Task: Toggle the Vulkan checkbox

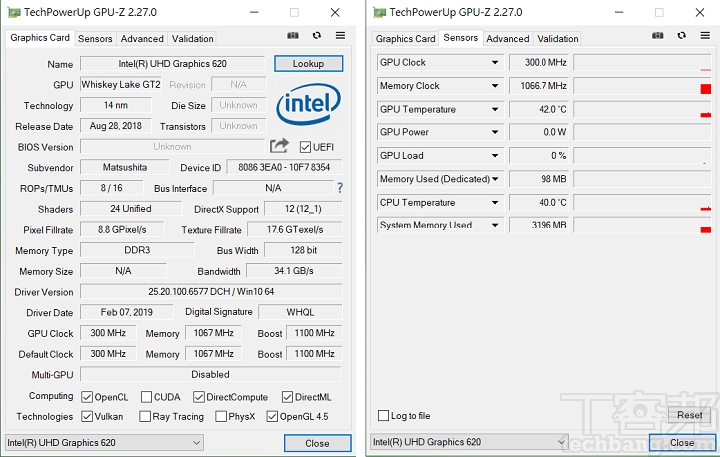Action: point(87,417)
